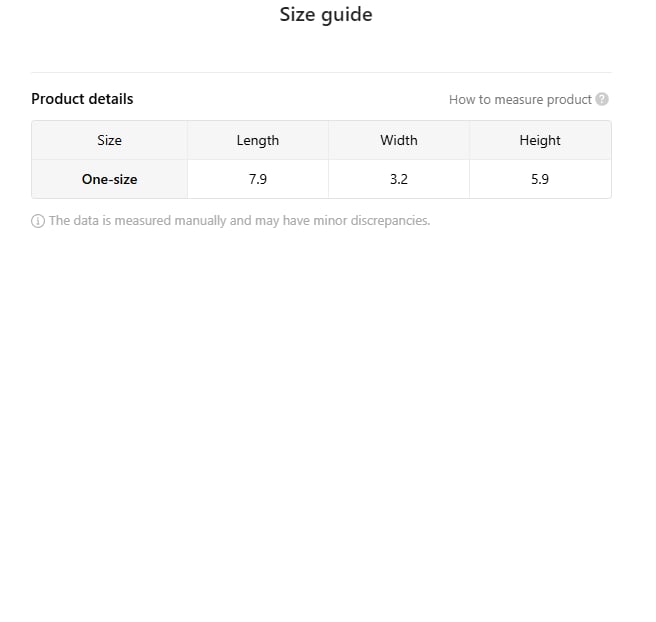Open the How to measure product link
656x622 pixels.
point(520,100)
